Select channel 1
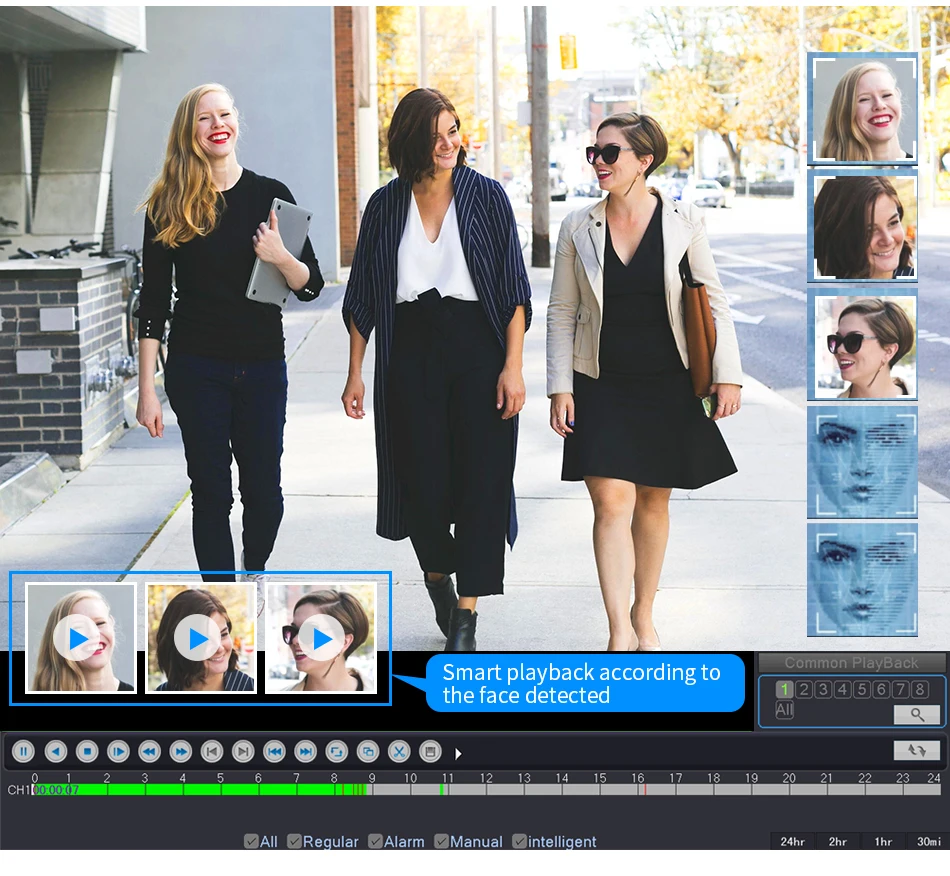Viewport: 950px width, 876px height. click(785, 689)
